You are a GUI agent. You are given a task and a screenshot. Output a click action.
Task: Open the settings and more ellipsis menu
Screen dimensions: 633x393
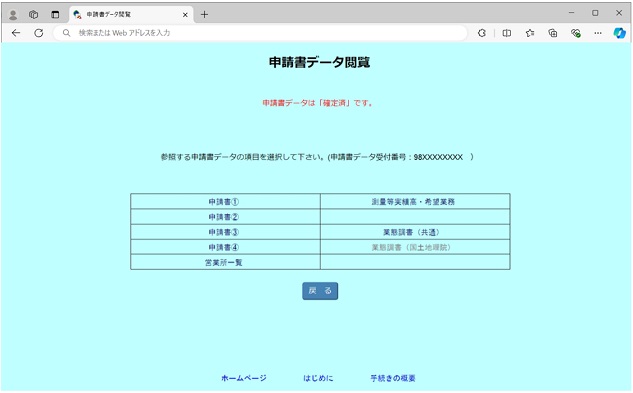point(598,33)
